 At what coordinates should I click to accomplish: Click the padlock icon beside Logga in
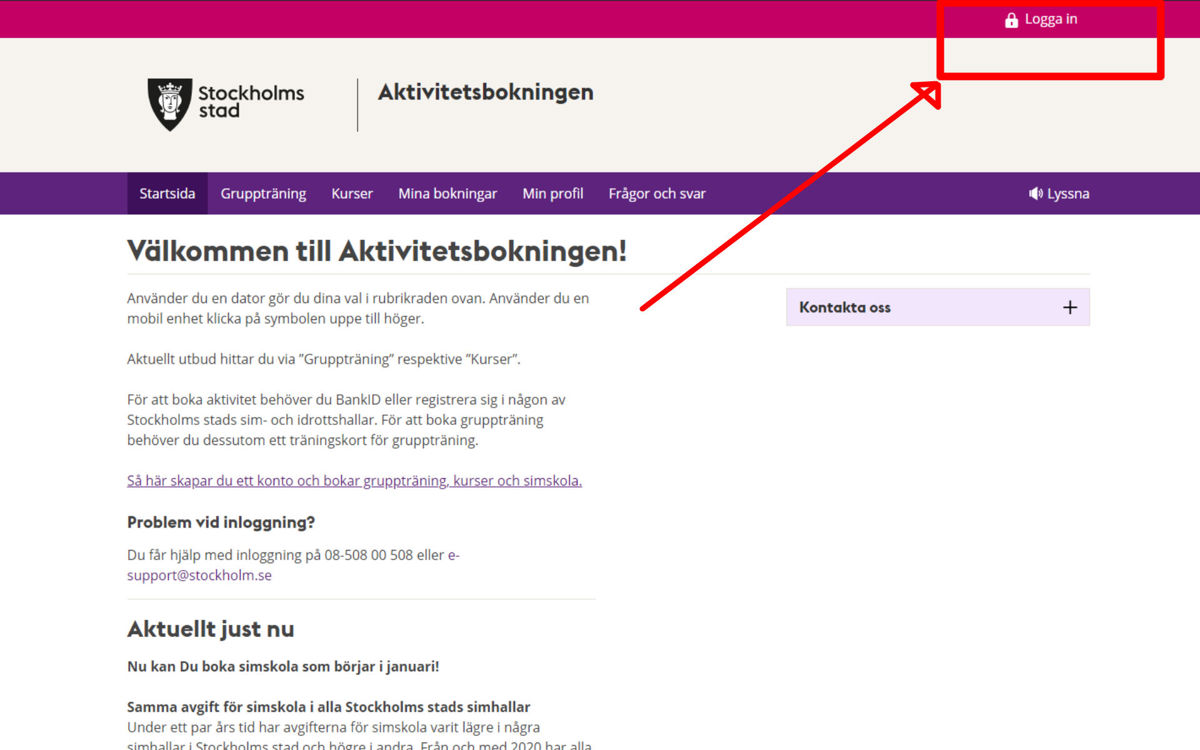tap(1011, 18)
